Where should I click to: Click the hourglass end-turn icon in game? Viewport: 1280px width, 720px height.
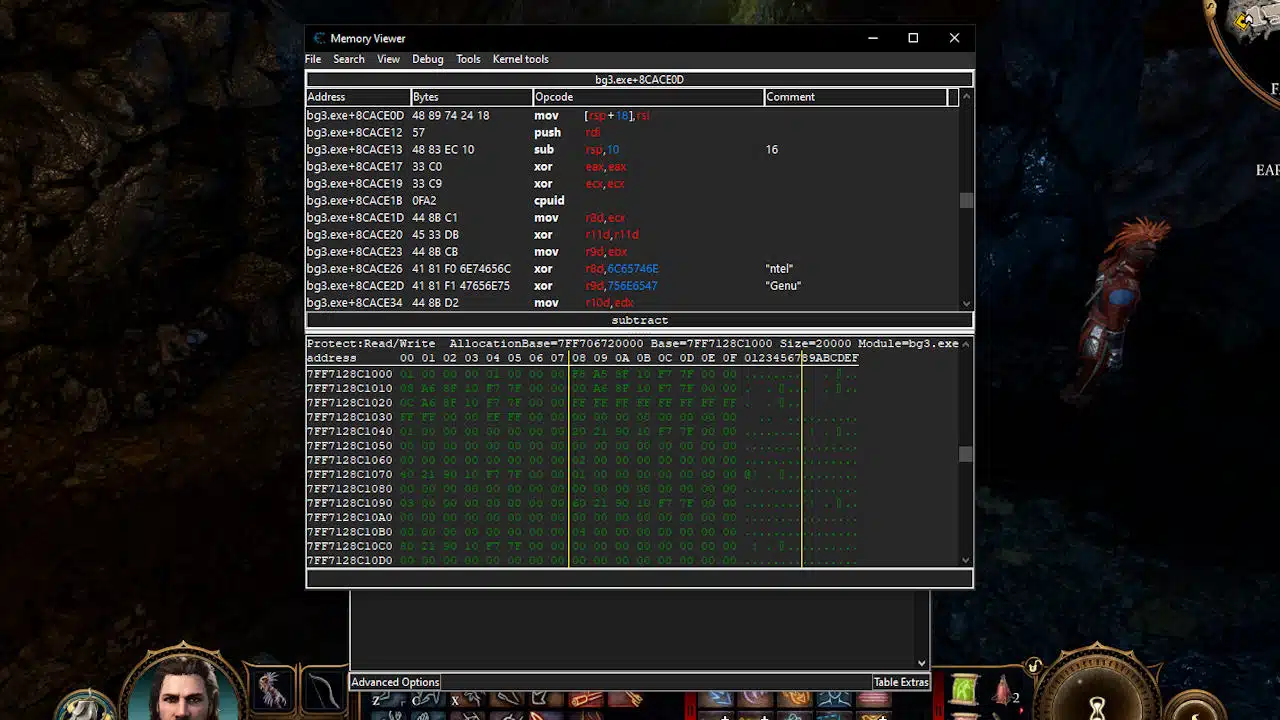1098,707
